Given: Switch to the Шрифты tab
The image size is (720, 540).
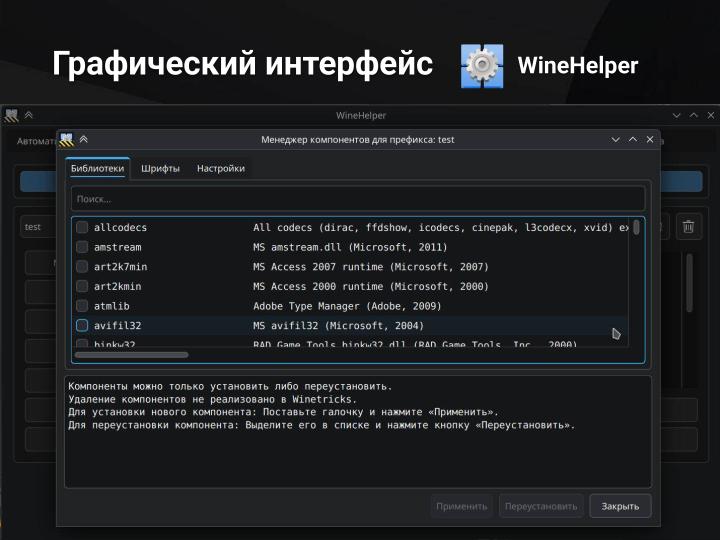Looking at the screenshot, I should click(x=160, y=169).
